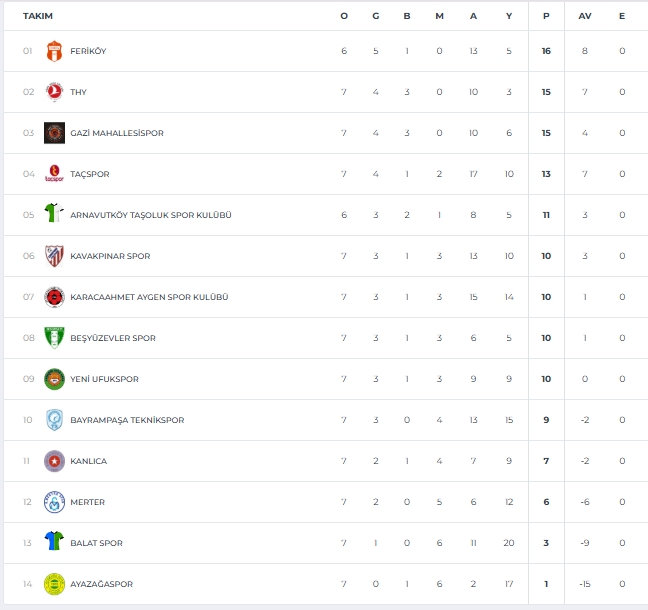The image size is (648, 610).
Task: Open the Merter team link
Action: (x=87, y=502)
